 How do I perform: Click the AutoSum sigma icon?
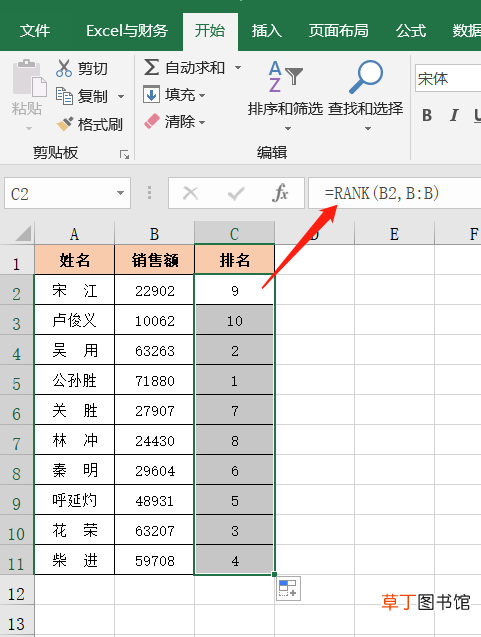coord(151,67)
